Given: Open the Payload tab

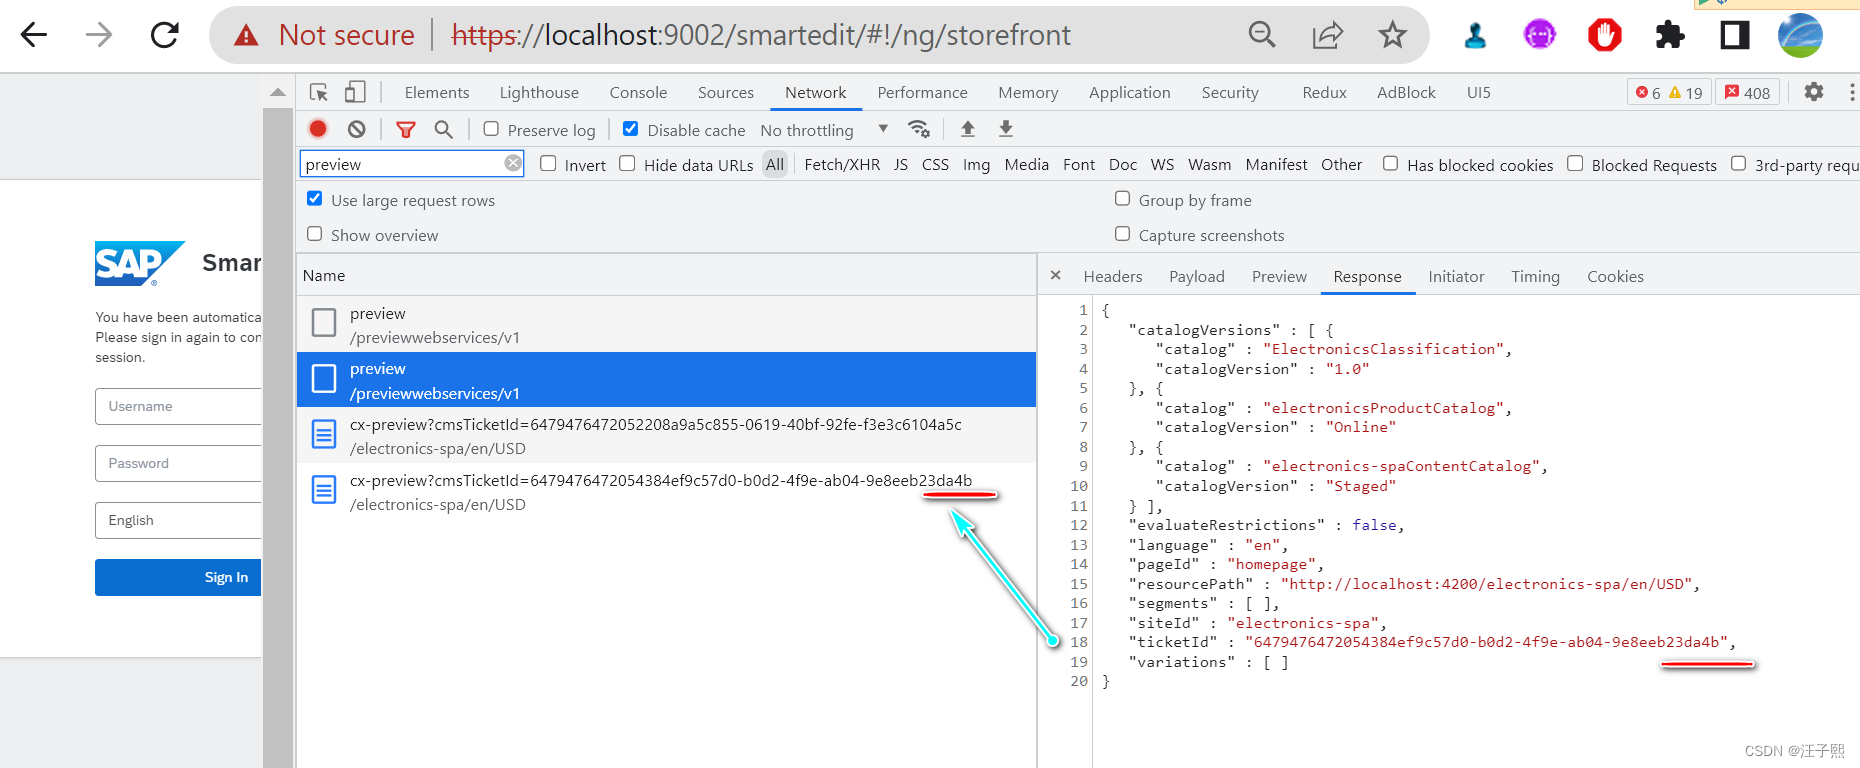Looking at the screenshot, I should pos(1197,276).
